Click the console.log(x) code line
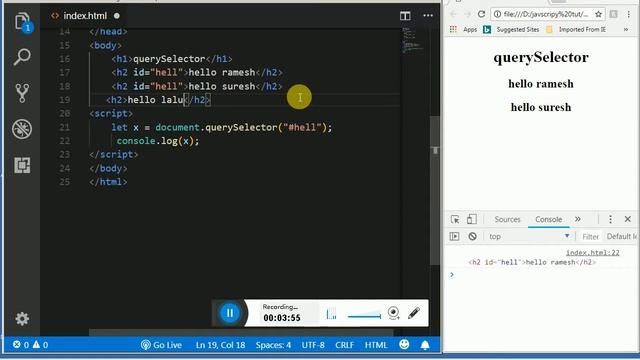Screen dimensions: 640x360 pos(158,141)
